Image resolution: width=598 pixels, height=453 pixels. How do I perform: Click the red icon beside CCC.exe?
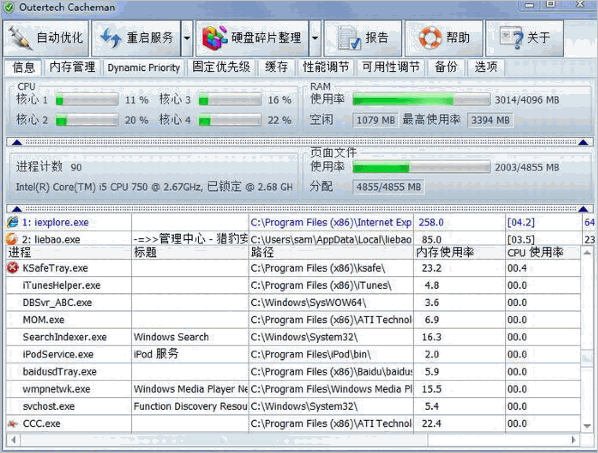(x=13, y=423)
